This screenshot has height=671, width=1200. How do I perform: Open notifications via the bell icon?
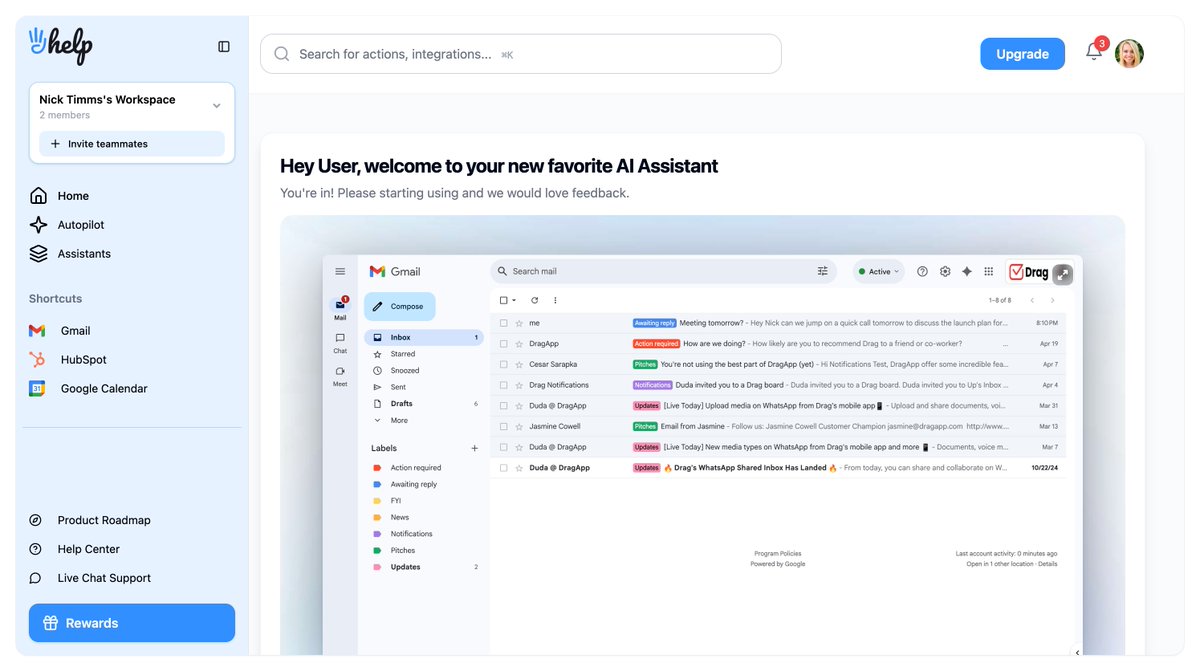click(1094, 53)
